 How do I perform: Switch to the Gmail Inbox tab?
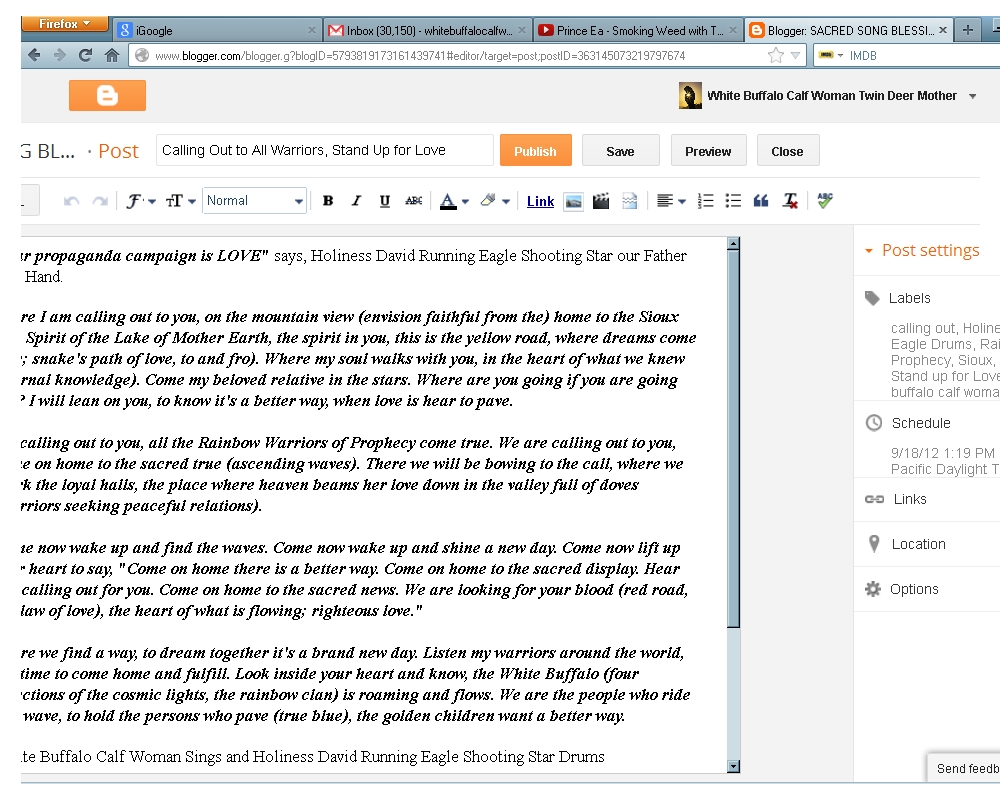(x=427, y=30)
